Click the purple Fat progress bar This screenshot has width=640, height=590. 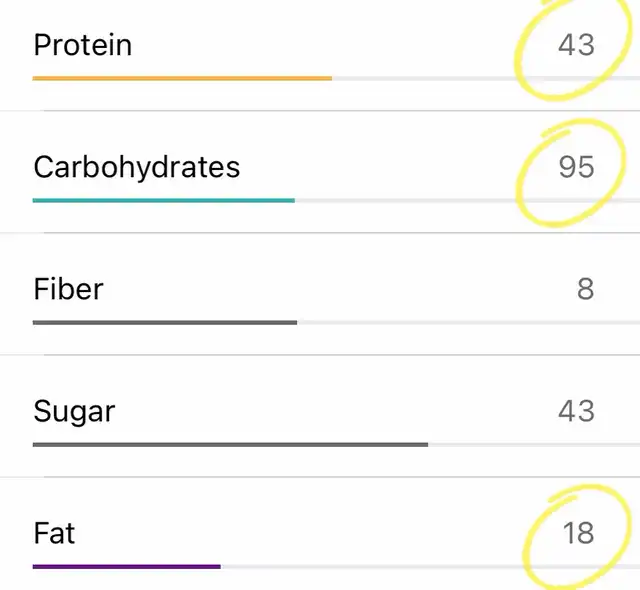tap(127, 566)
